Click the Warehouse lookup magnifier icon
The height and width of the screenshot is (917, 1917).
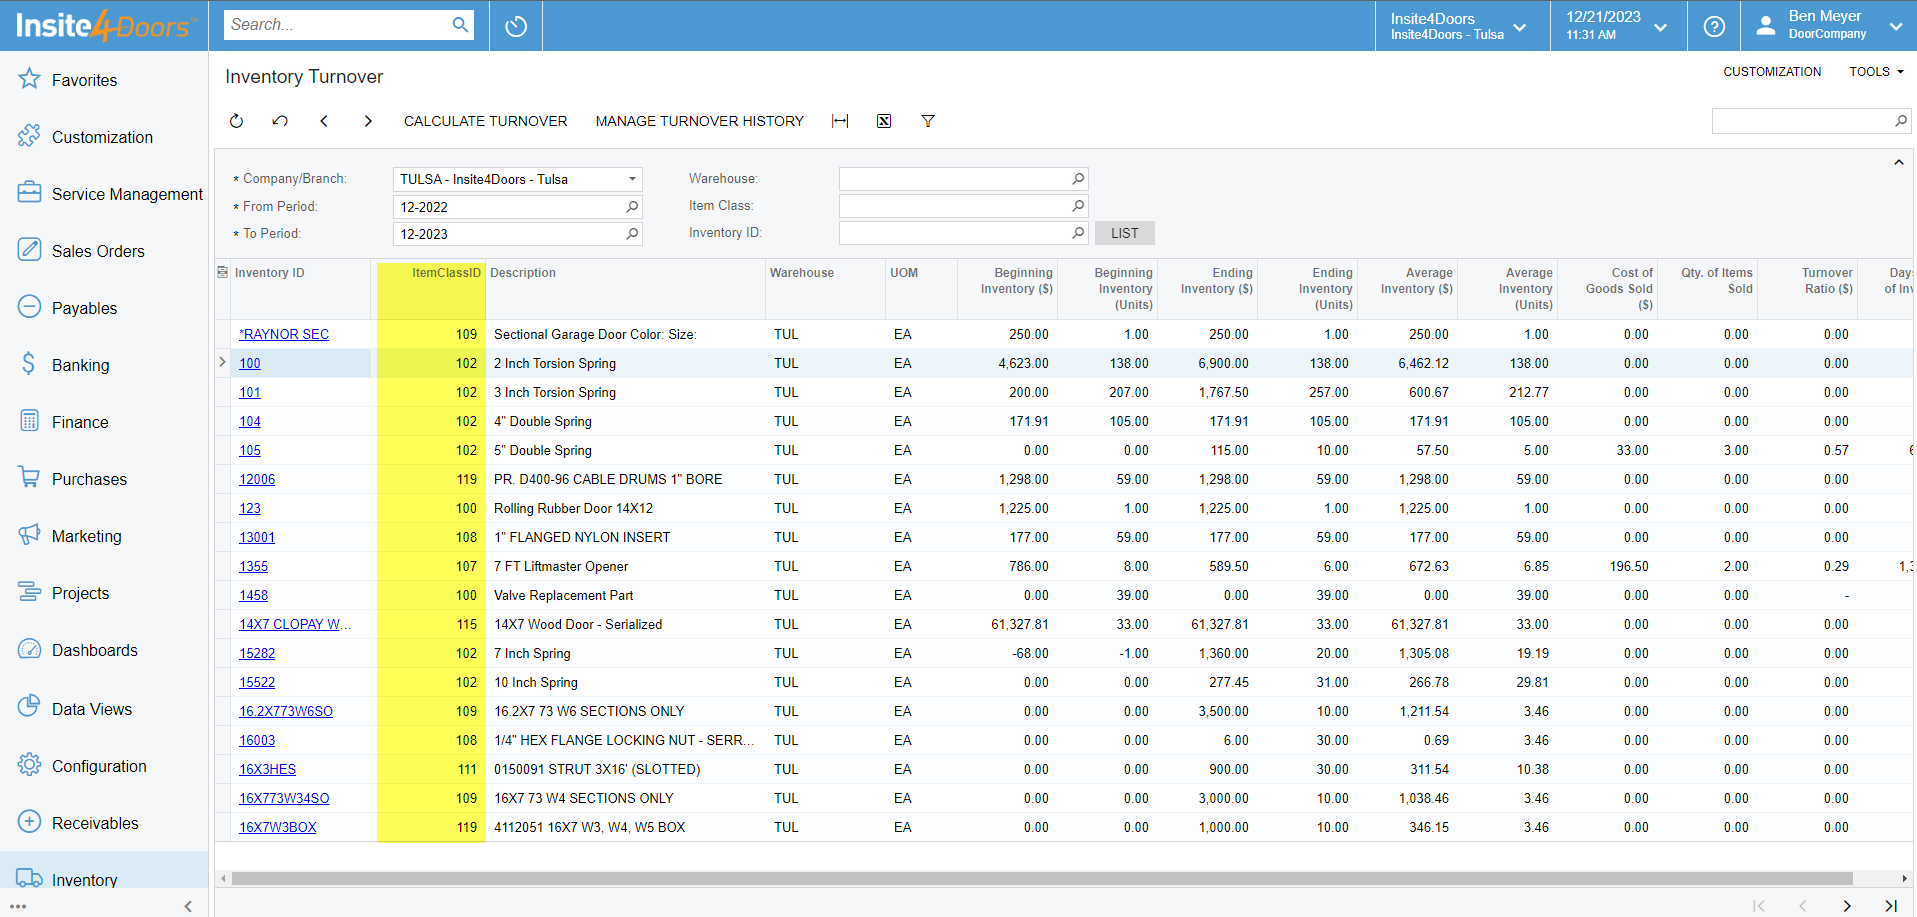coord(1078,179)
